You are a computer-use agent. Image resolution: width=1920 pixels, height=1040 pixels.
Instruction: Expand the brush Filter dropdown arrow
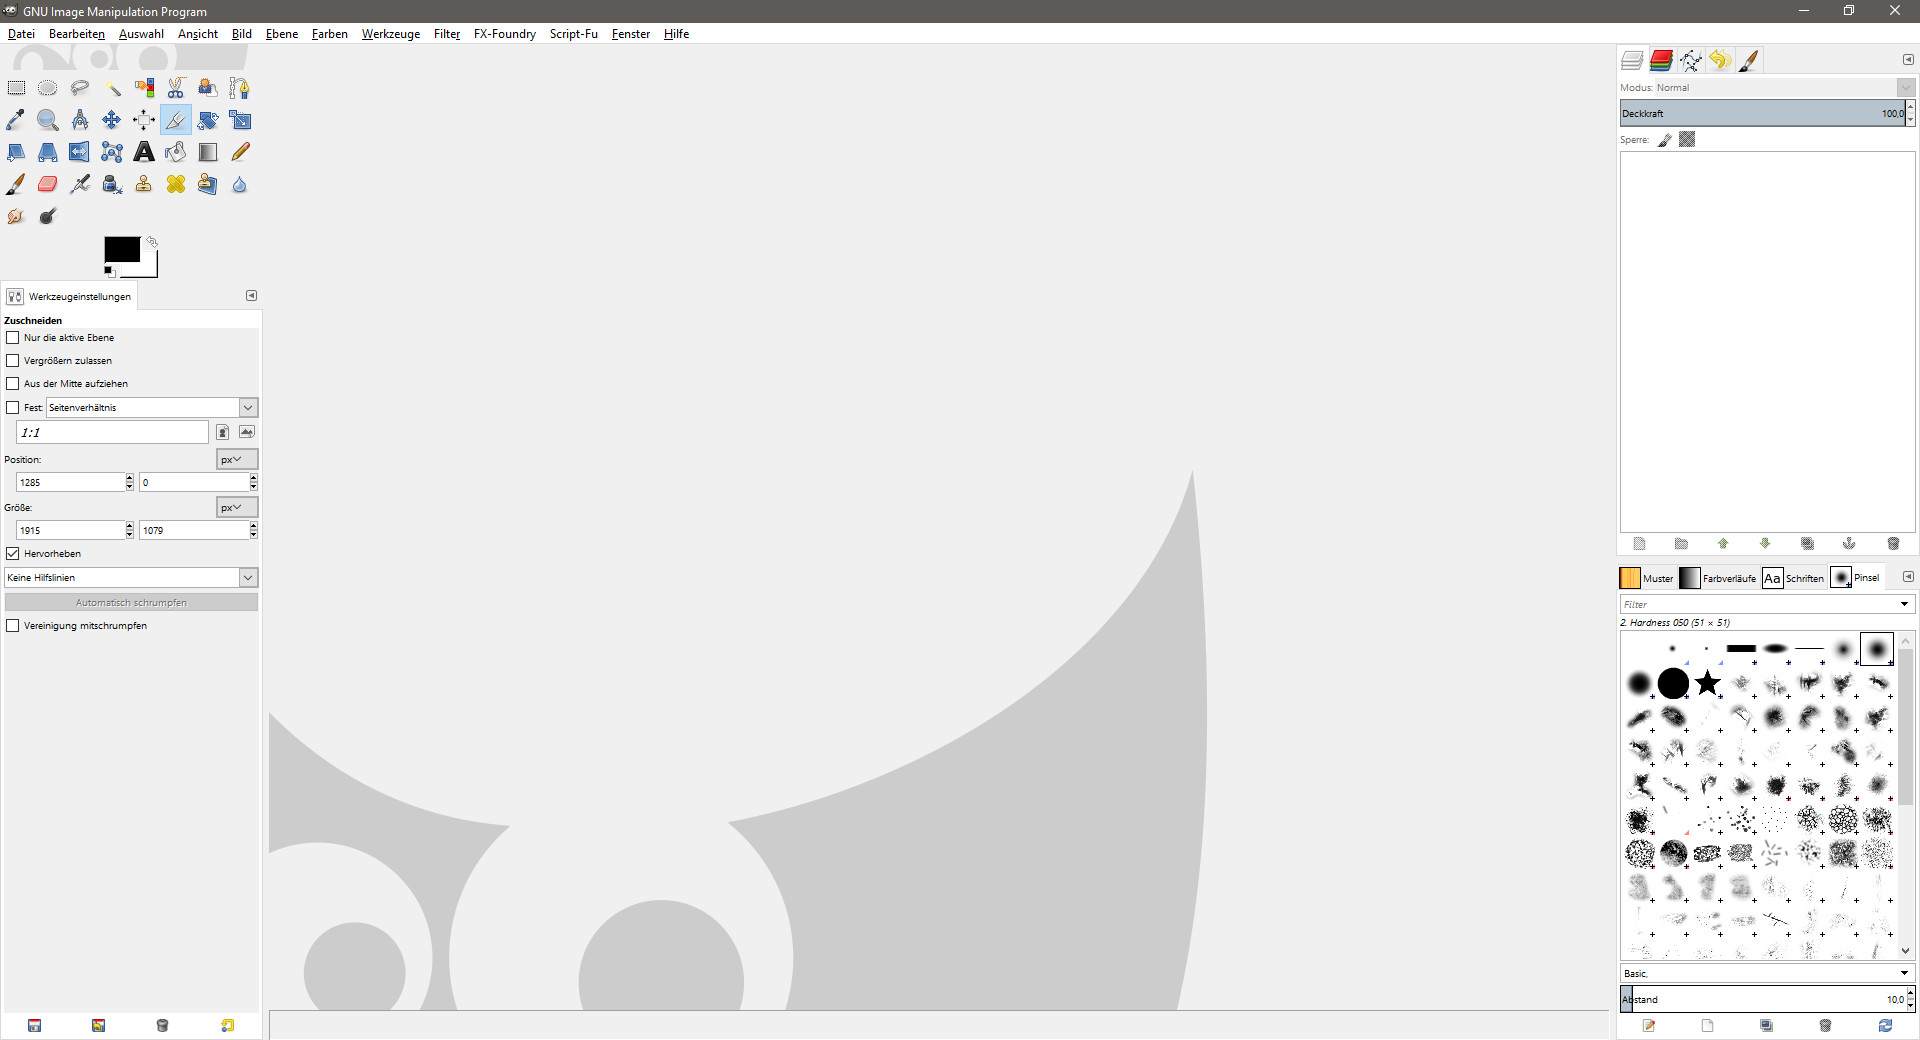(1904, 604)
